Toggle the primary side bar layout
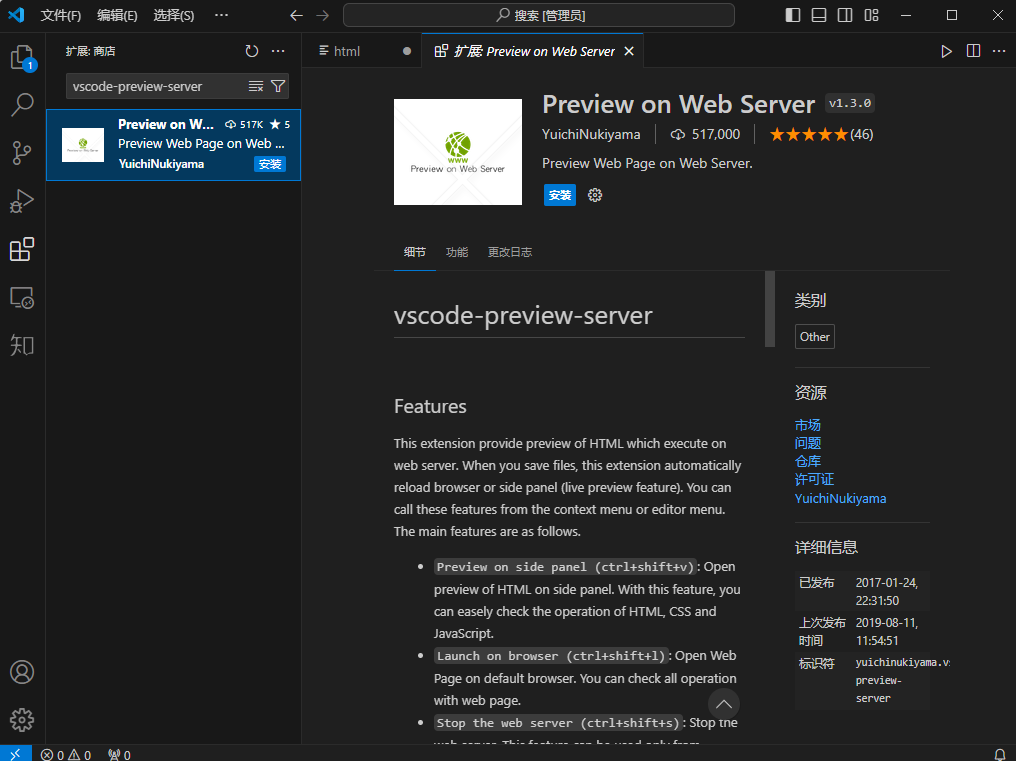 (793, 16)
